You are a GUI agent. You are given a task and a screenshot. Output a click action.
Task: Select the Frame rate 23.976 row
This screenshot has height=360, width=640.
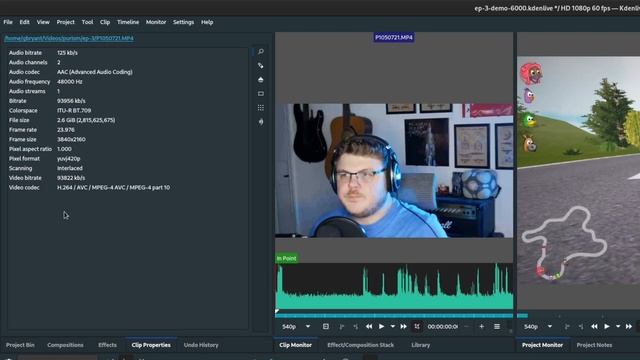coord(128,130)
